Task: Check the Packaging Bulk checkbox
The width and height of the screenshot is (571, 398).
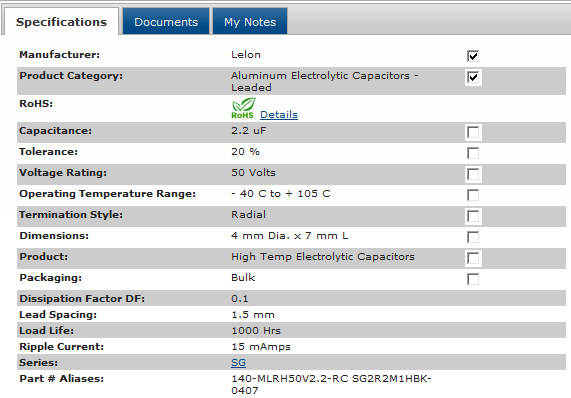Action: click(x=473, y=279)
